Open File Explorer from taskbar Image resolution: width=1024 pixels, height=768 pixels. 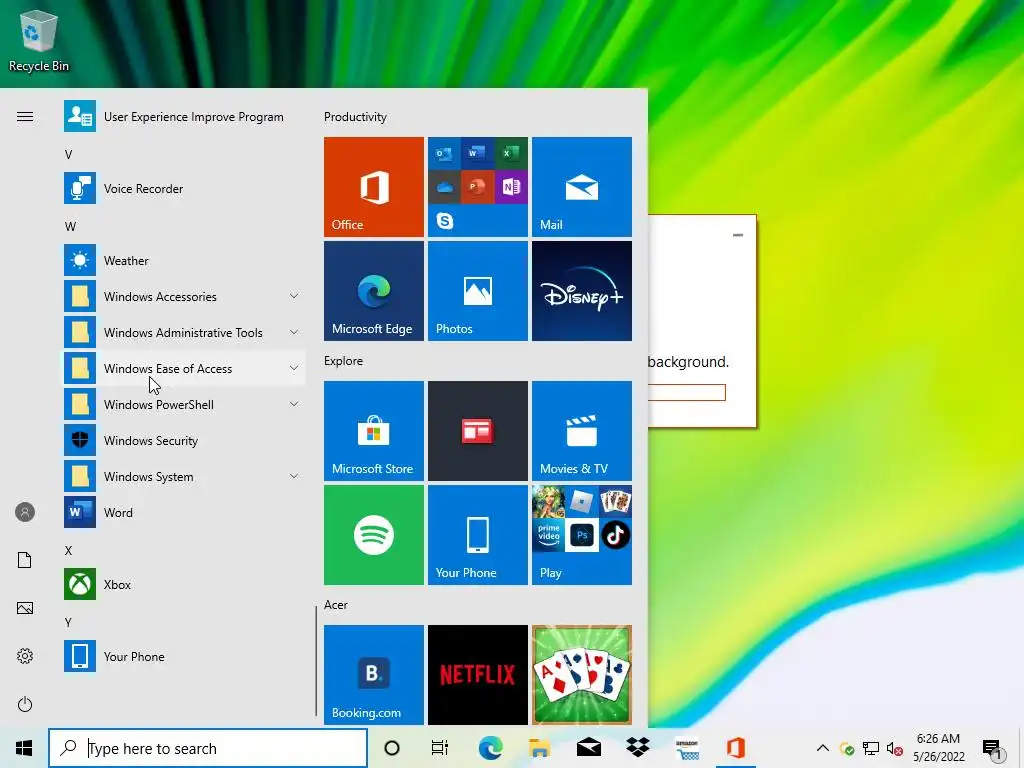(539, 748)
